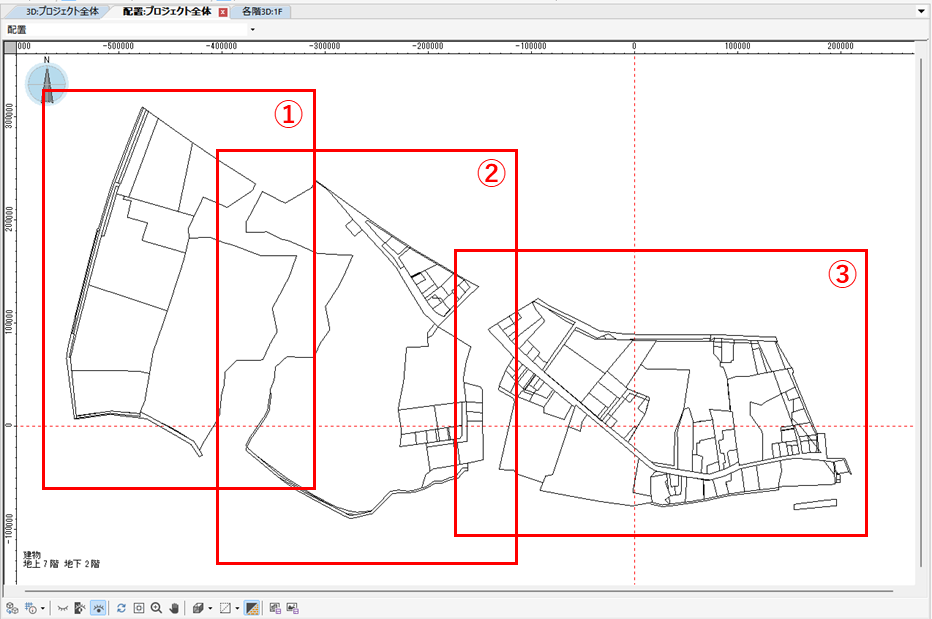Click the 3D cube view icon
932x619 pixels.
click(199, 608)
